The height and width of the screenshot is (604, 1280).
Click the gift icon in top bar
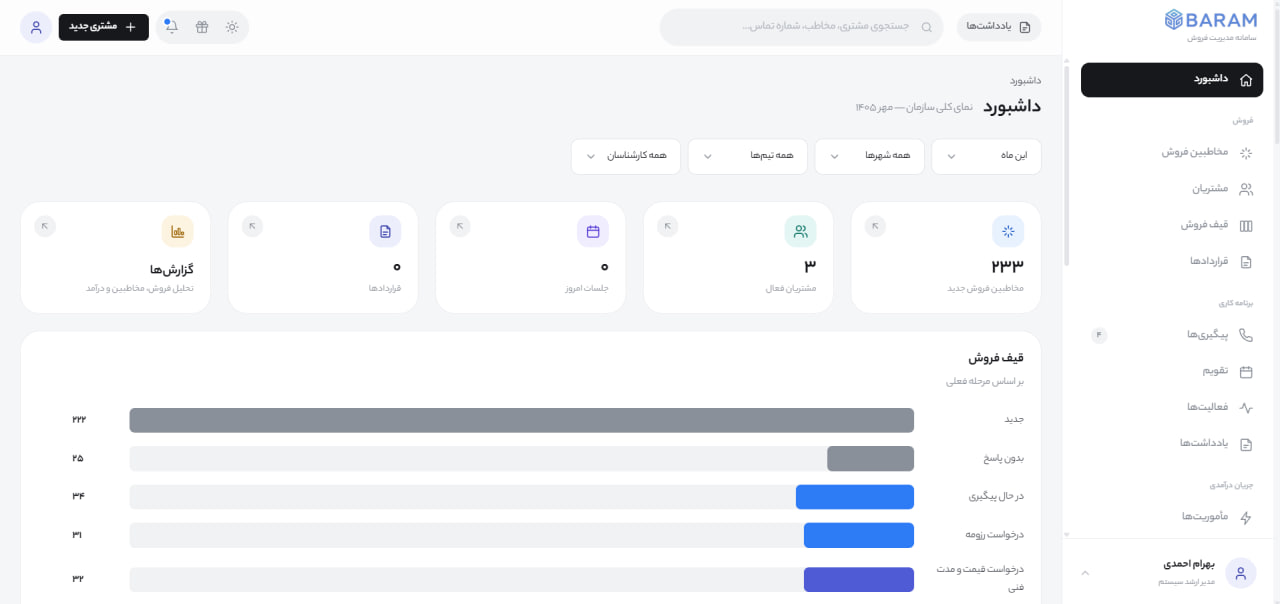click(202, 27)
